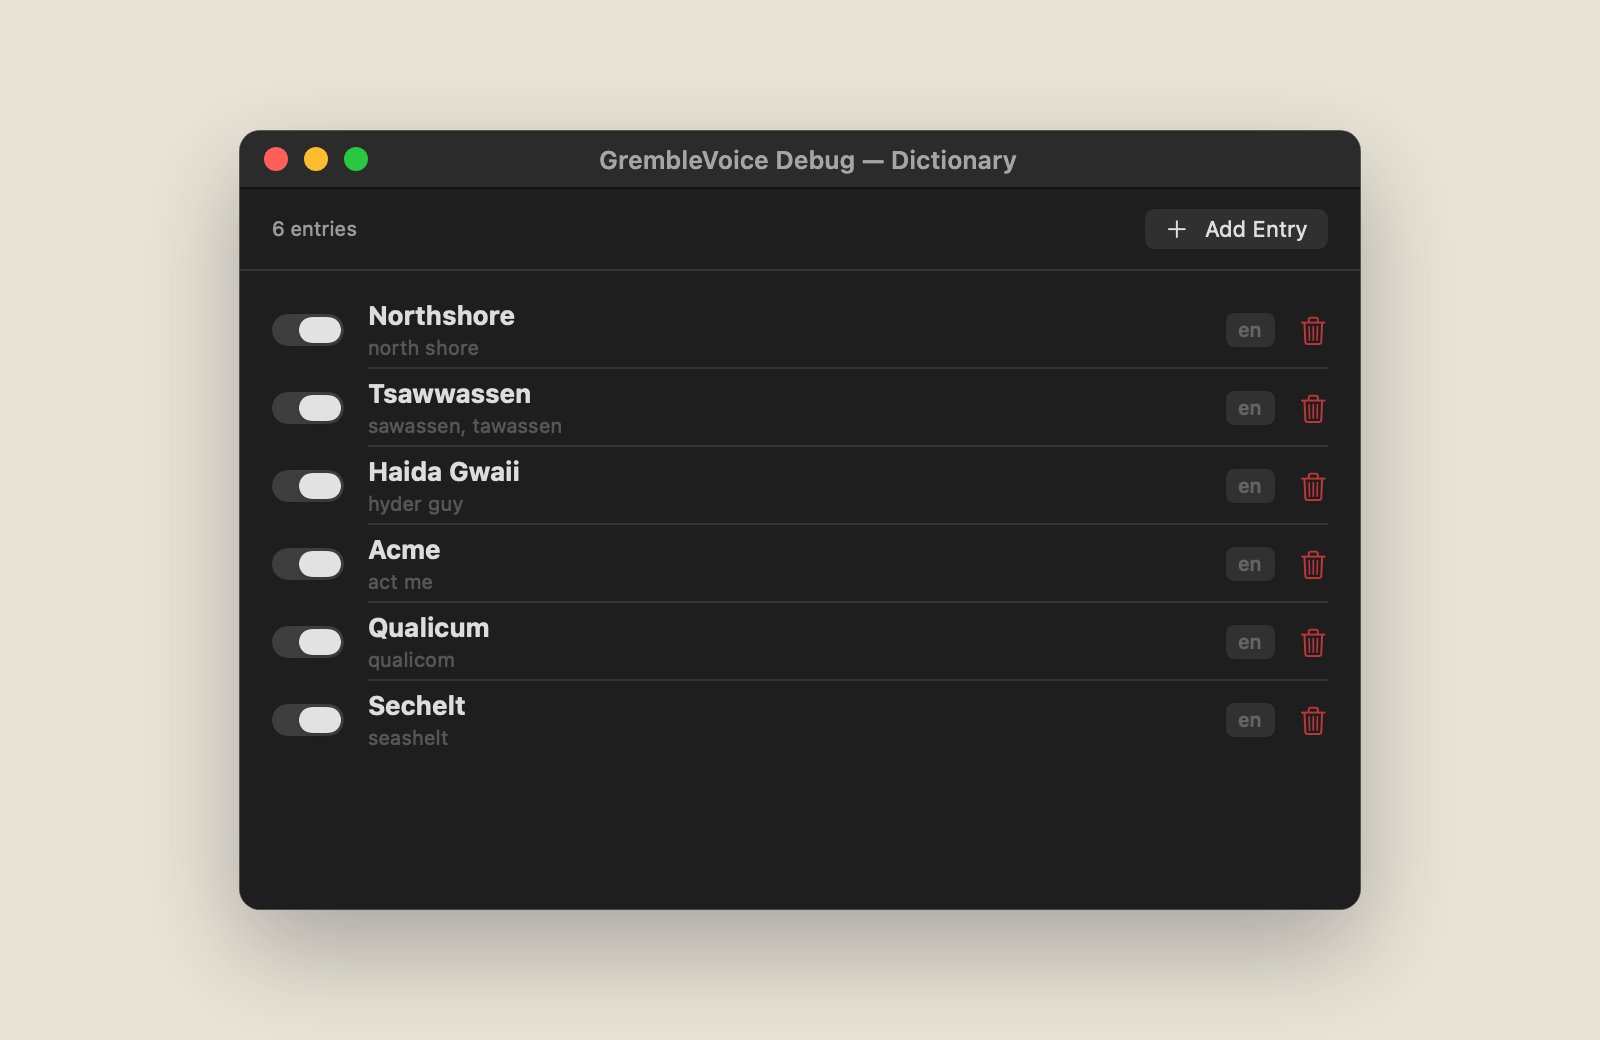Click the Sechelt entry title
The width and height of the screenshot is (1600, 1040).
pos(417,706)
